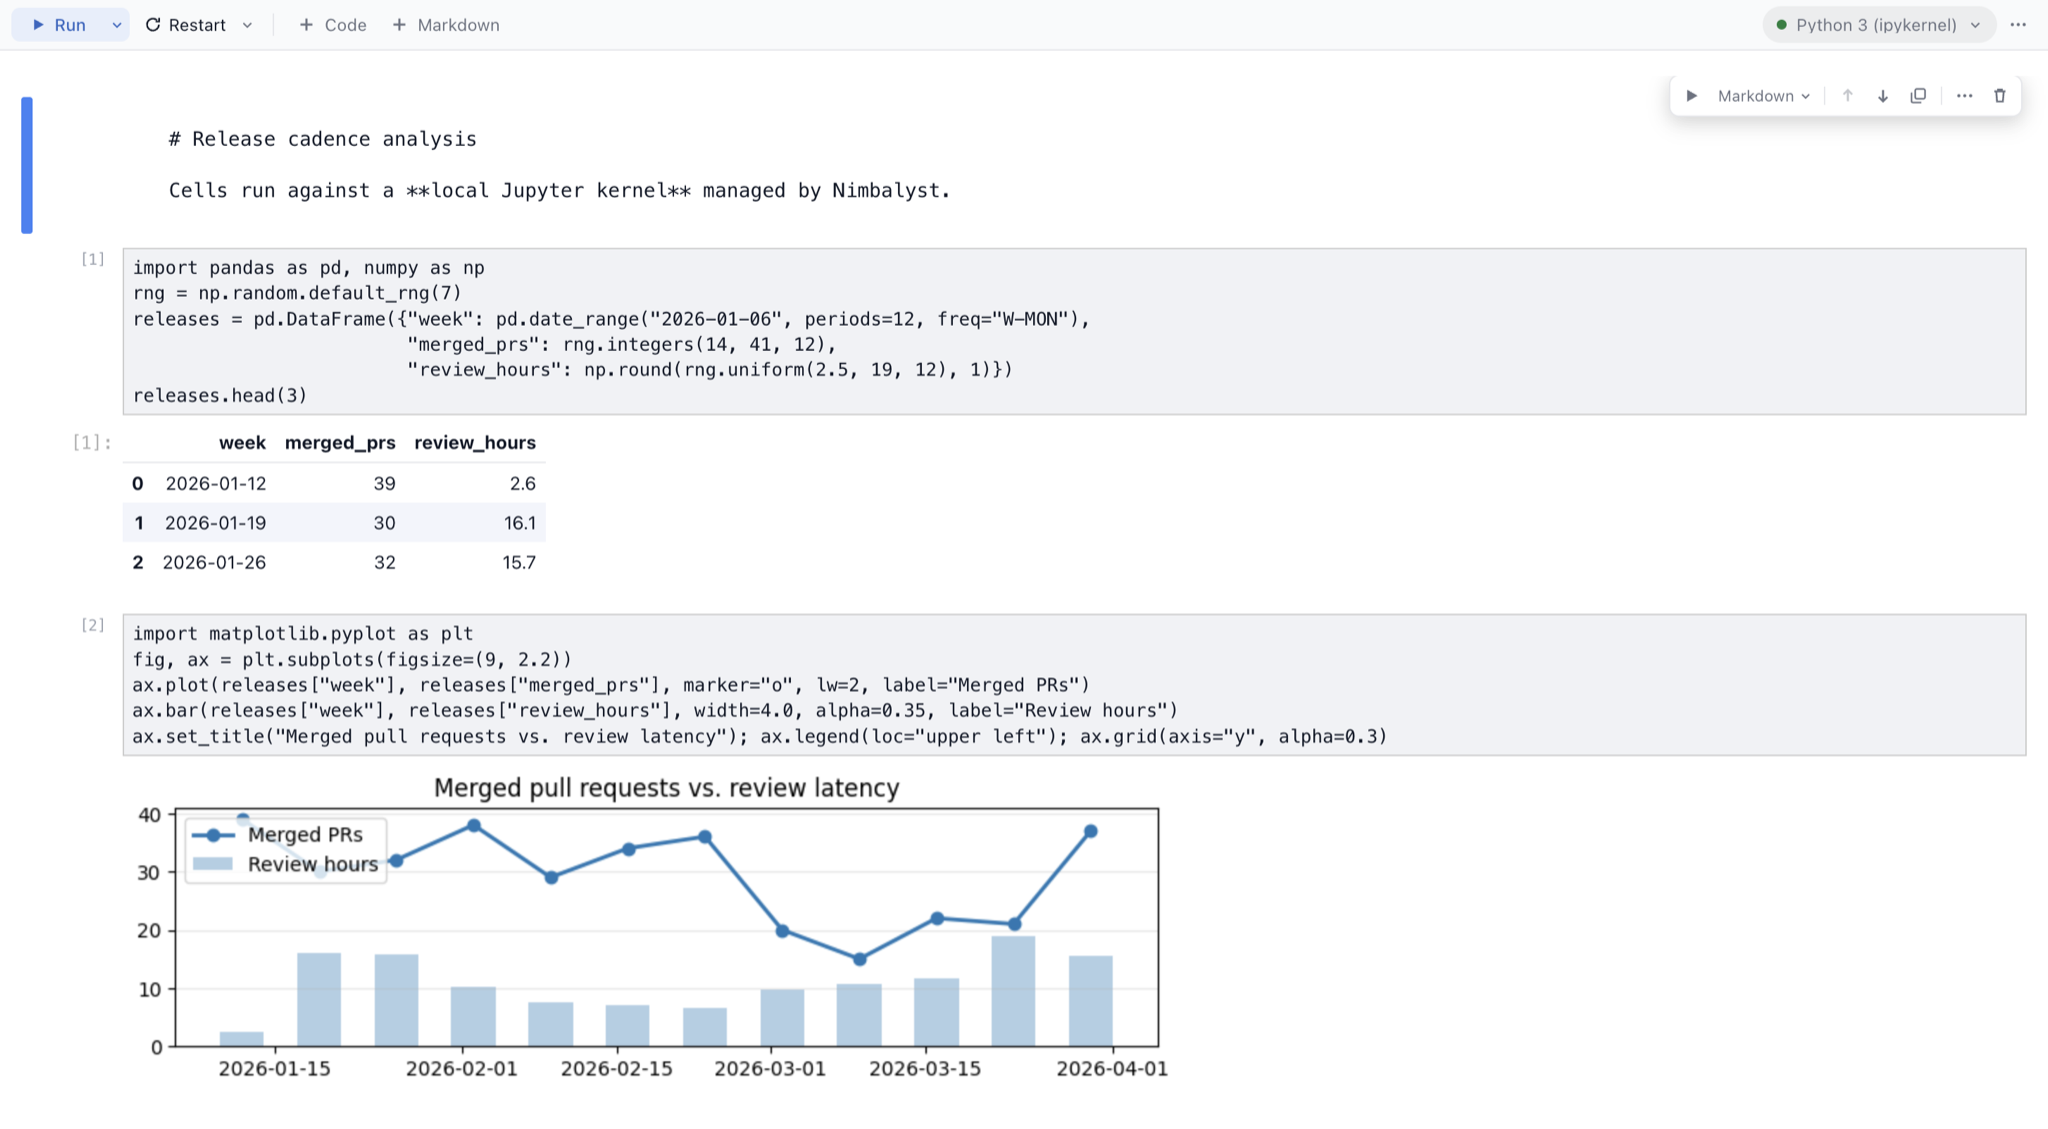This screenshot has width=2048, height=1129.
Task: Click the merged_prs value 39
Action: [385, 484]
